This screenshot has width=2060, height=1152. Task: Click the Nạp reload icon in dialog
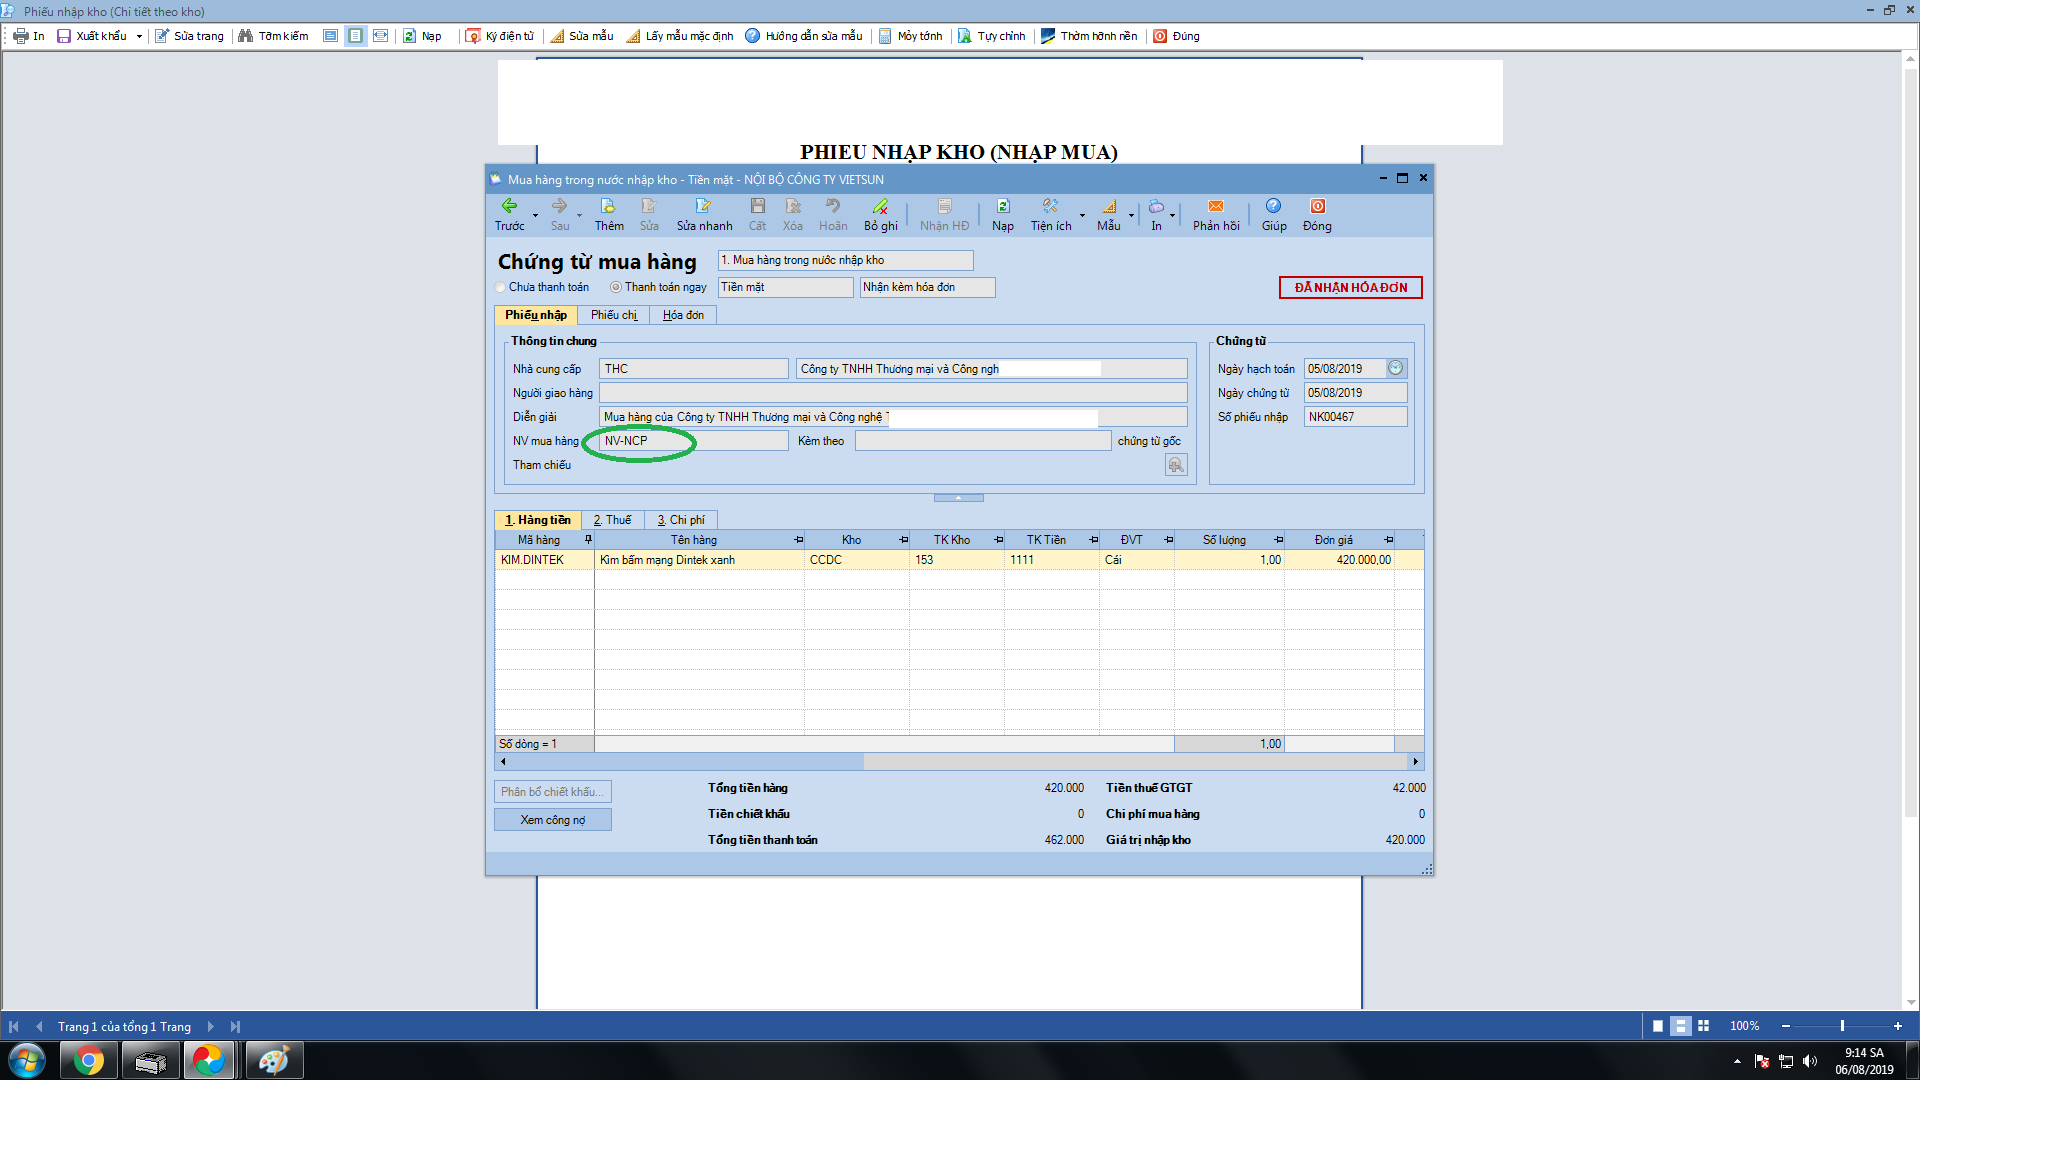point(1003,206)
